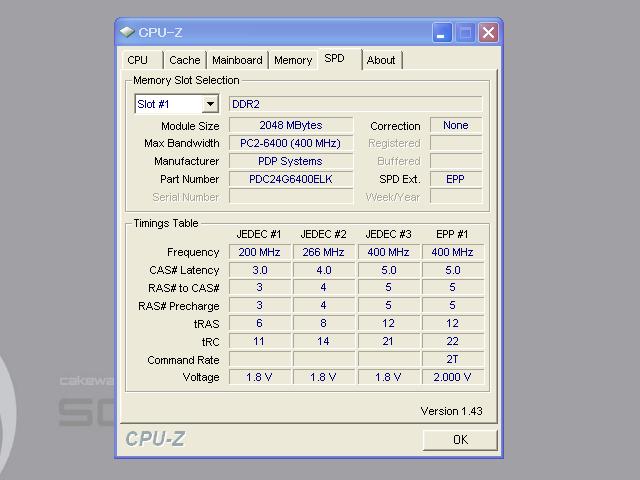
Task: Open the About tab
Action: click(381, 60)
